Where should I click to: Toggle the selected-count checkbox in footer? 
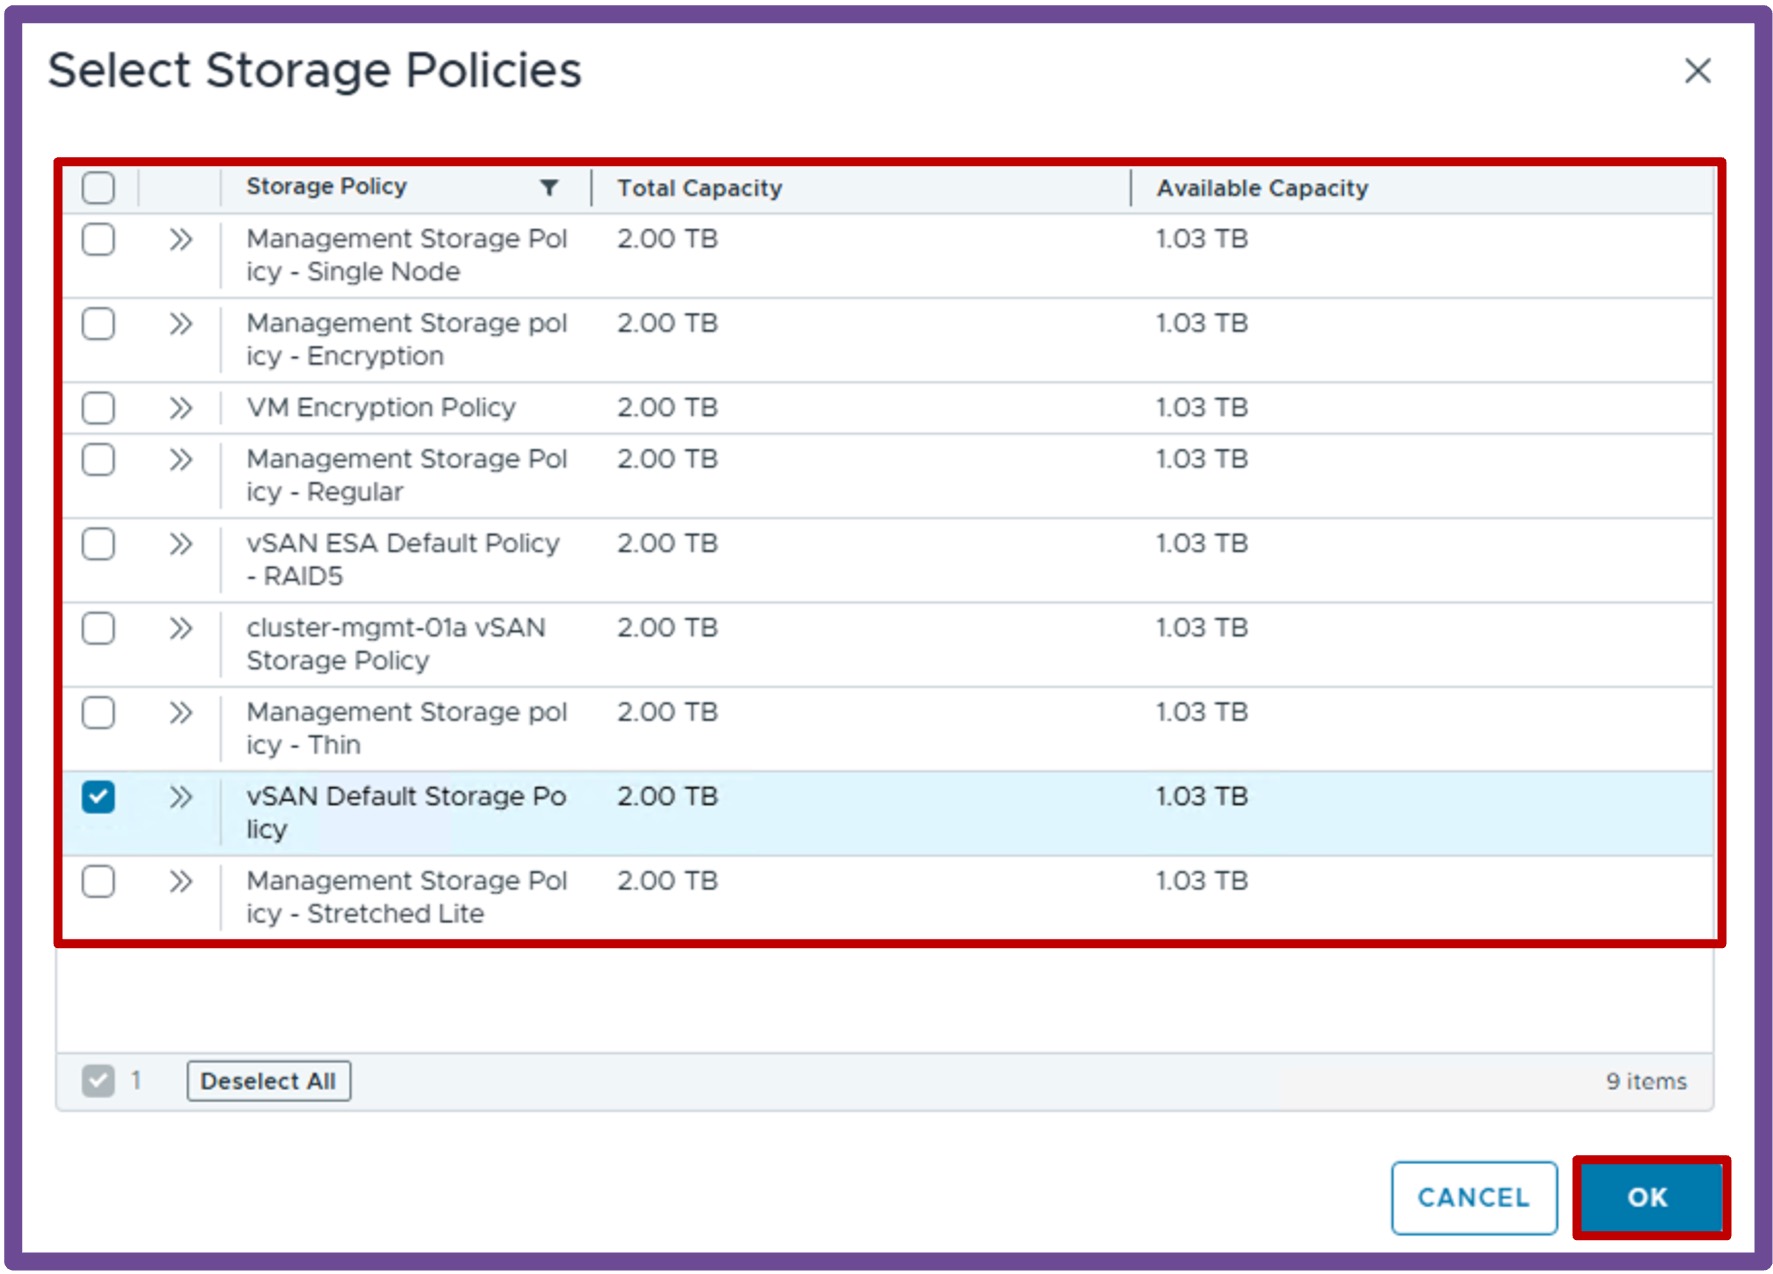tap(98, 1080)
